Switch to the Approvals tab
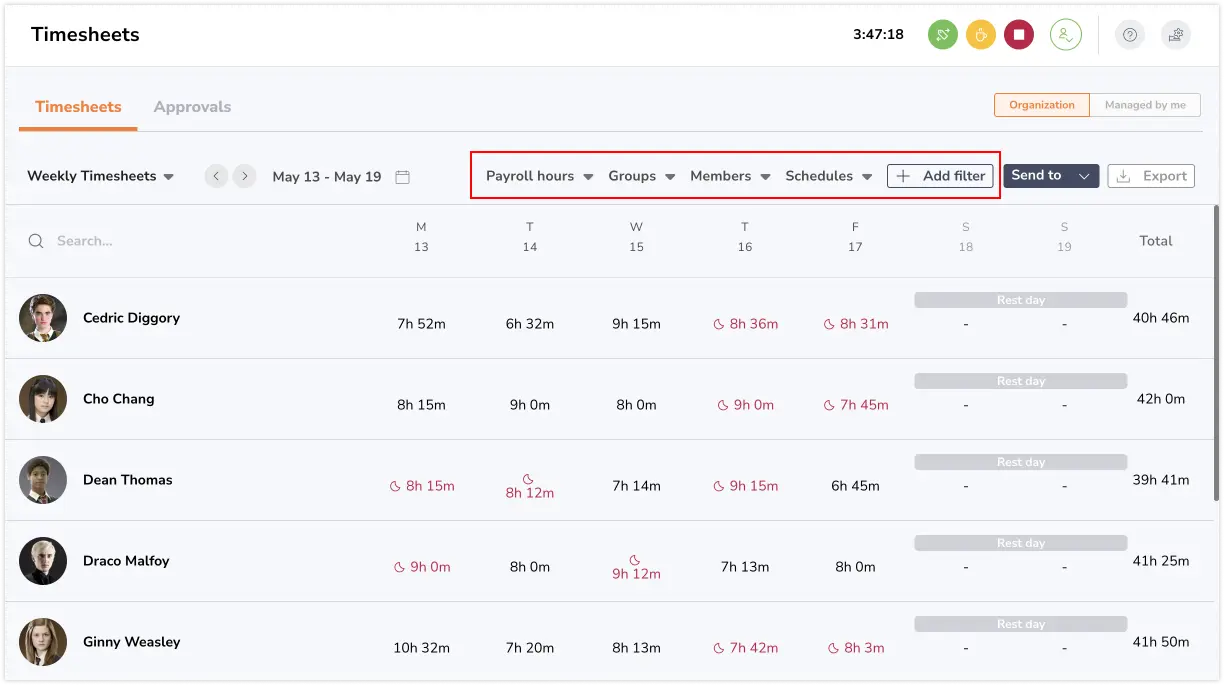Screen dimensions: 1224x685 point(192,106)
